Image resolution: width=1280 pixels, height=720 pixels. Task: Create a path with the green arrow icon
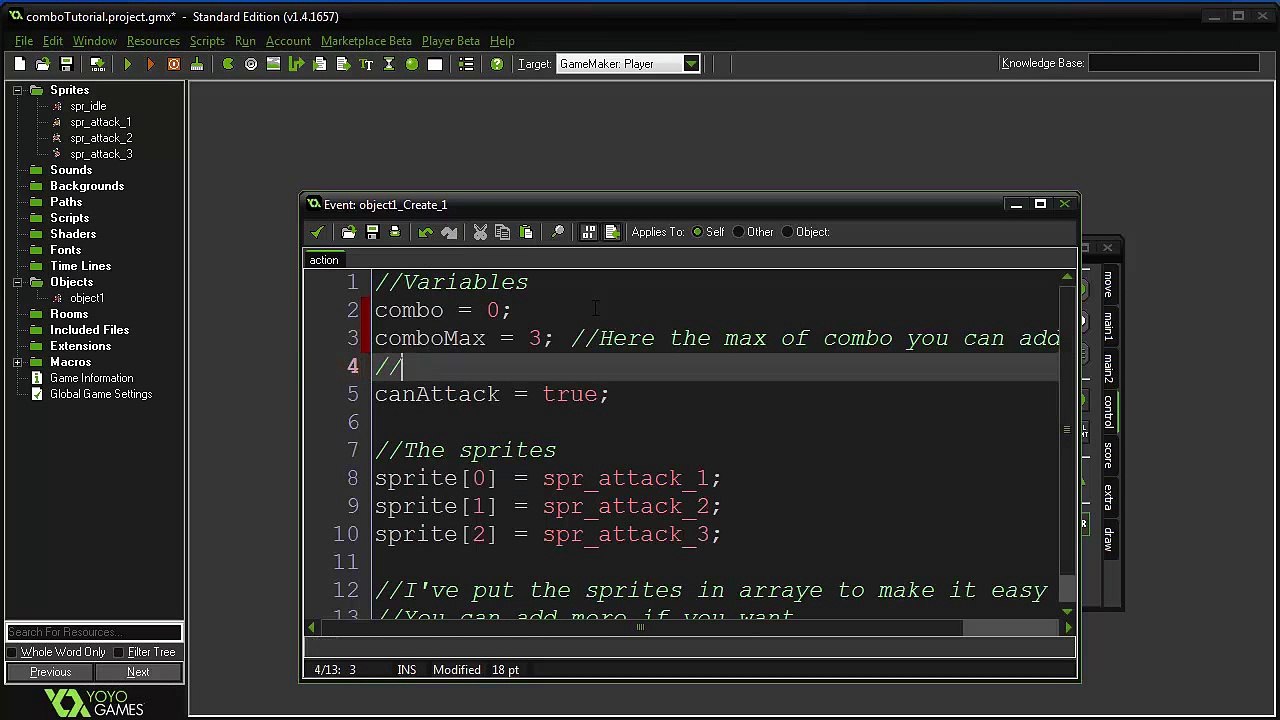tap(296, 64)
